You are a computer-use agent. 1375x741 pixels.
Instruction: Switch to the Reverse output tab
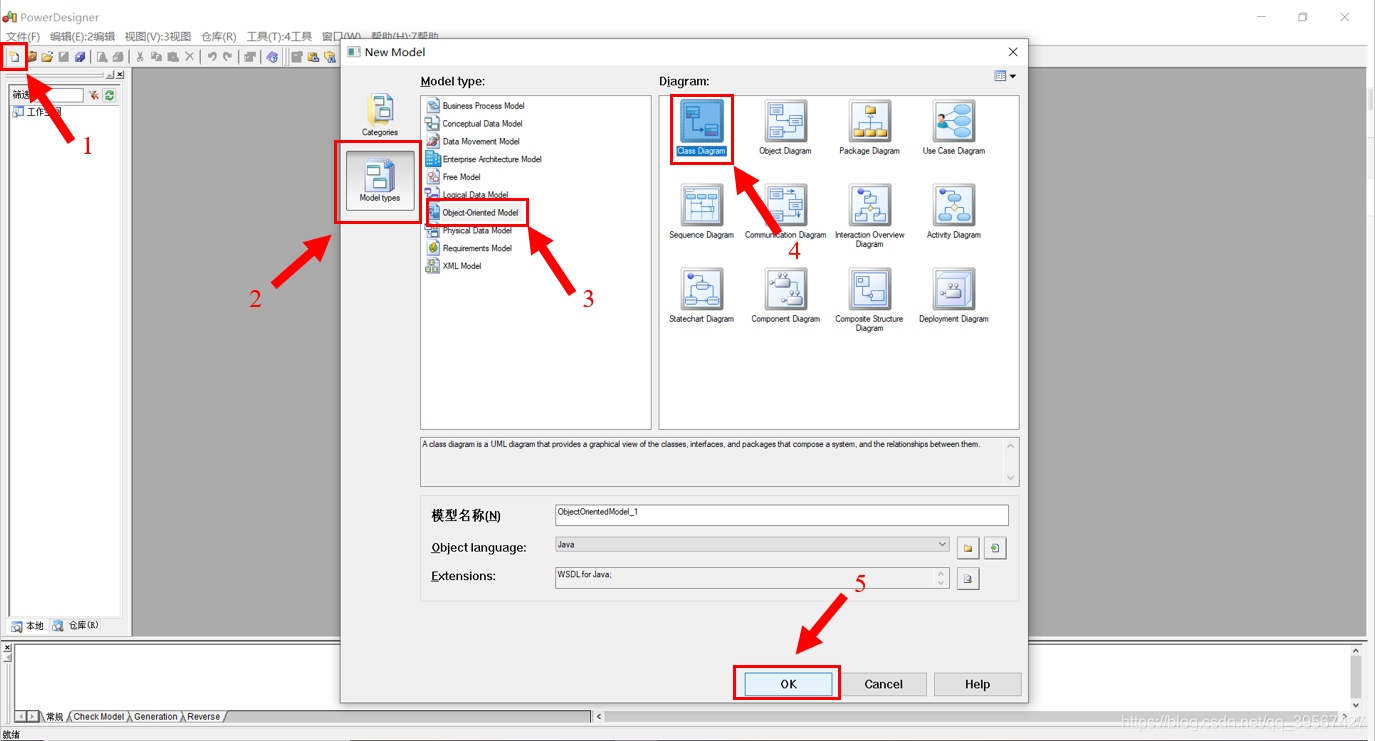pos(204,717)
